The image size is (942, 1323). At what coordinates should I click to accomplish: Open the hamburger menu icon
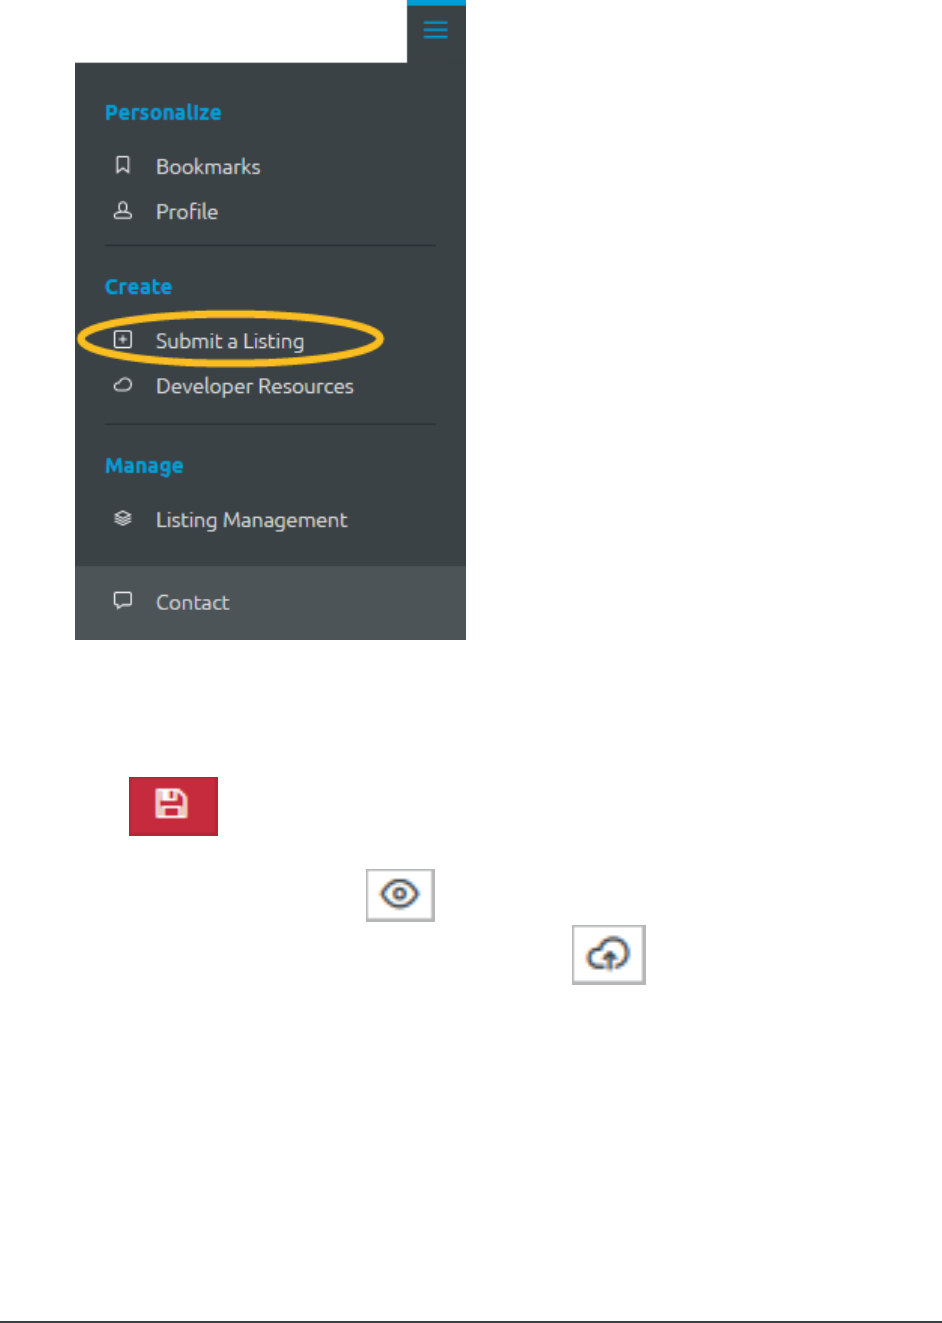(x=435, y=30)
